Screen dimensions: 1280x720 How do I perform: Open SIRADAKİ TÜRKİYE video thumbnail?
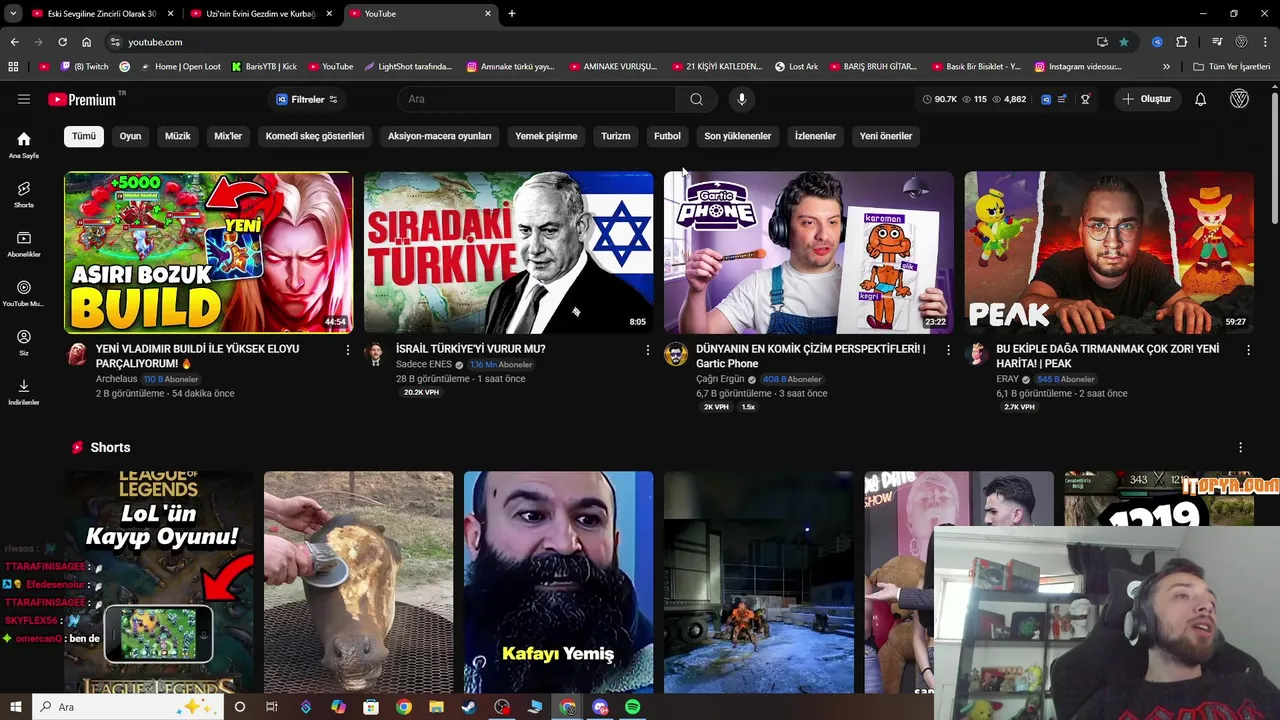point(508,252)
